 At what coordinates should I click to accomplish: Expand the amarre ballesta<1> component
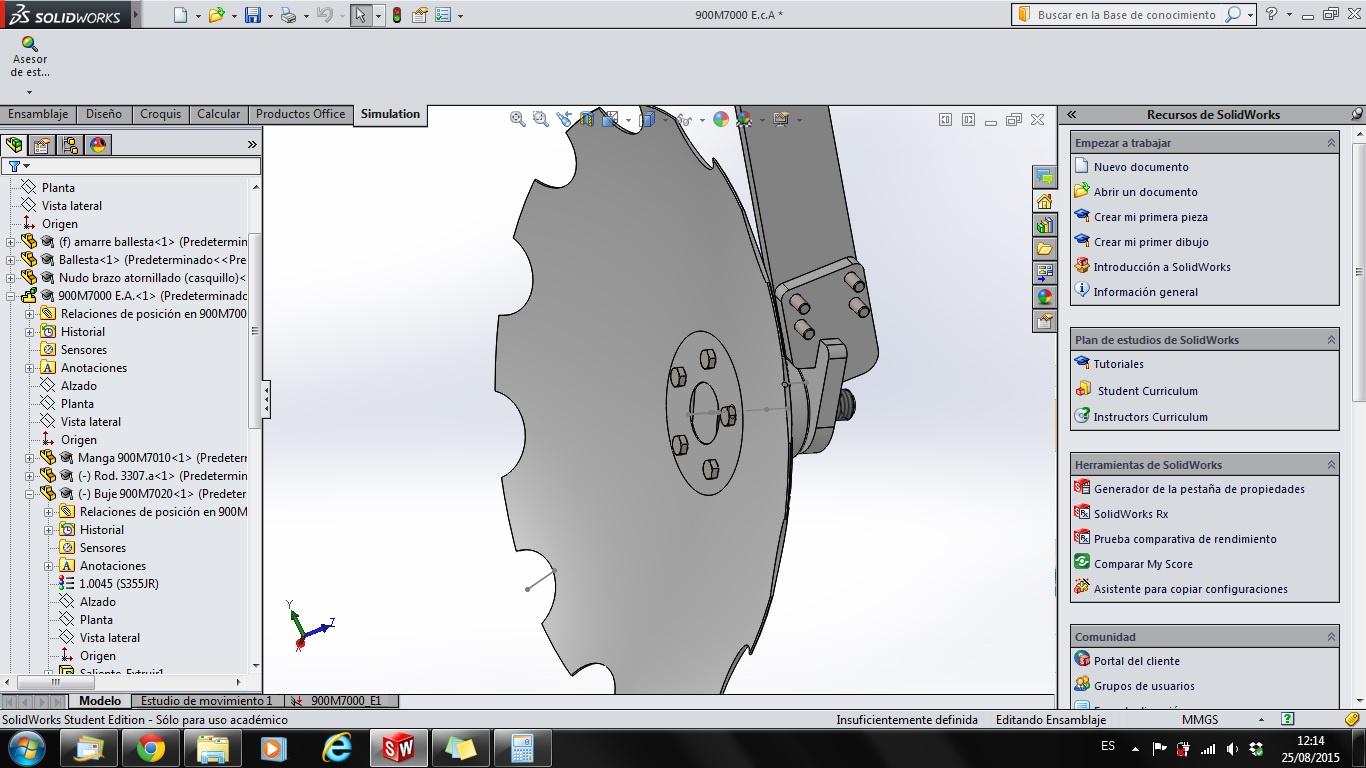click(11, 242)
